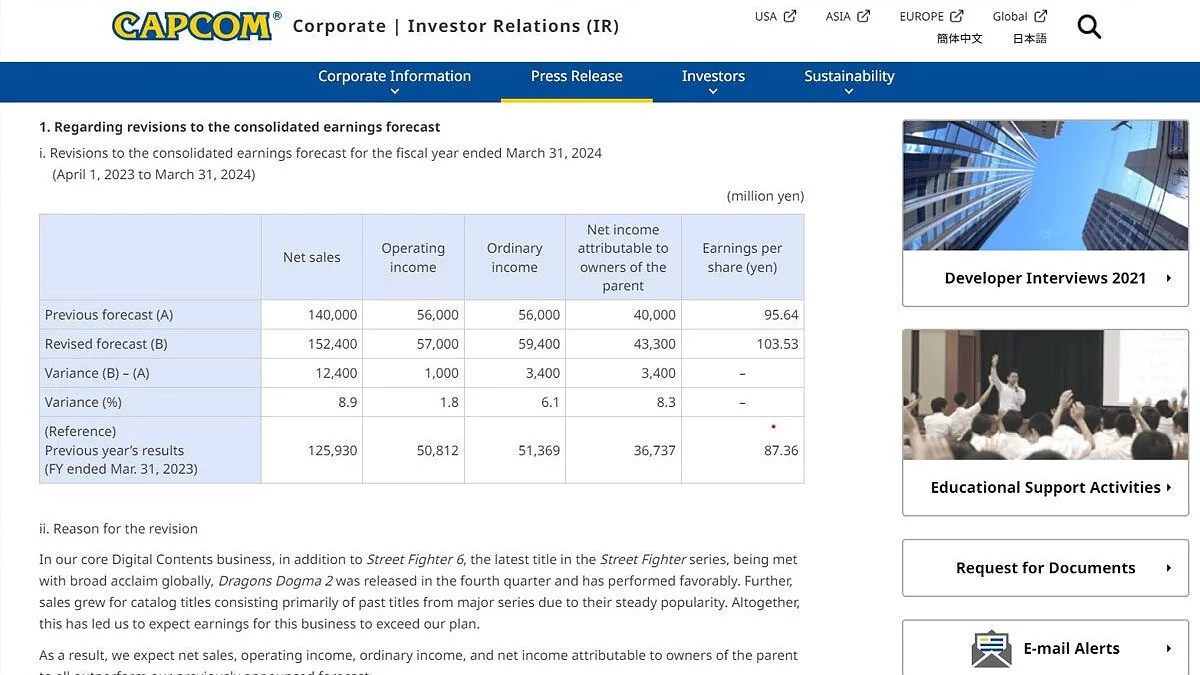Click external link icon beside ASIA
Screen dimensions: 1200x675
[x=863, y=16]
